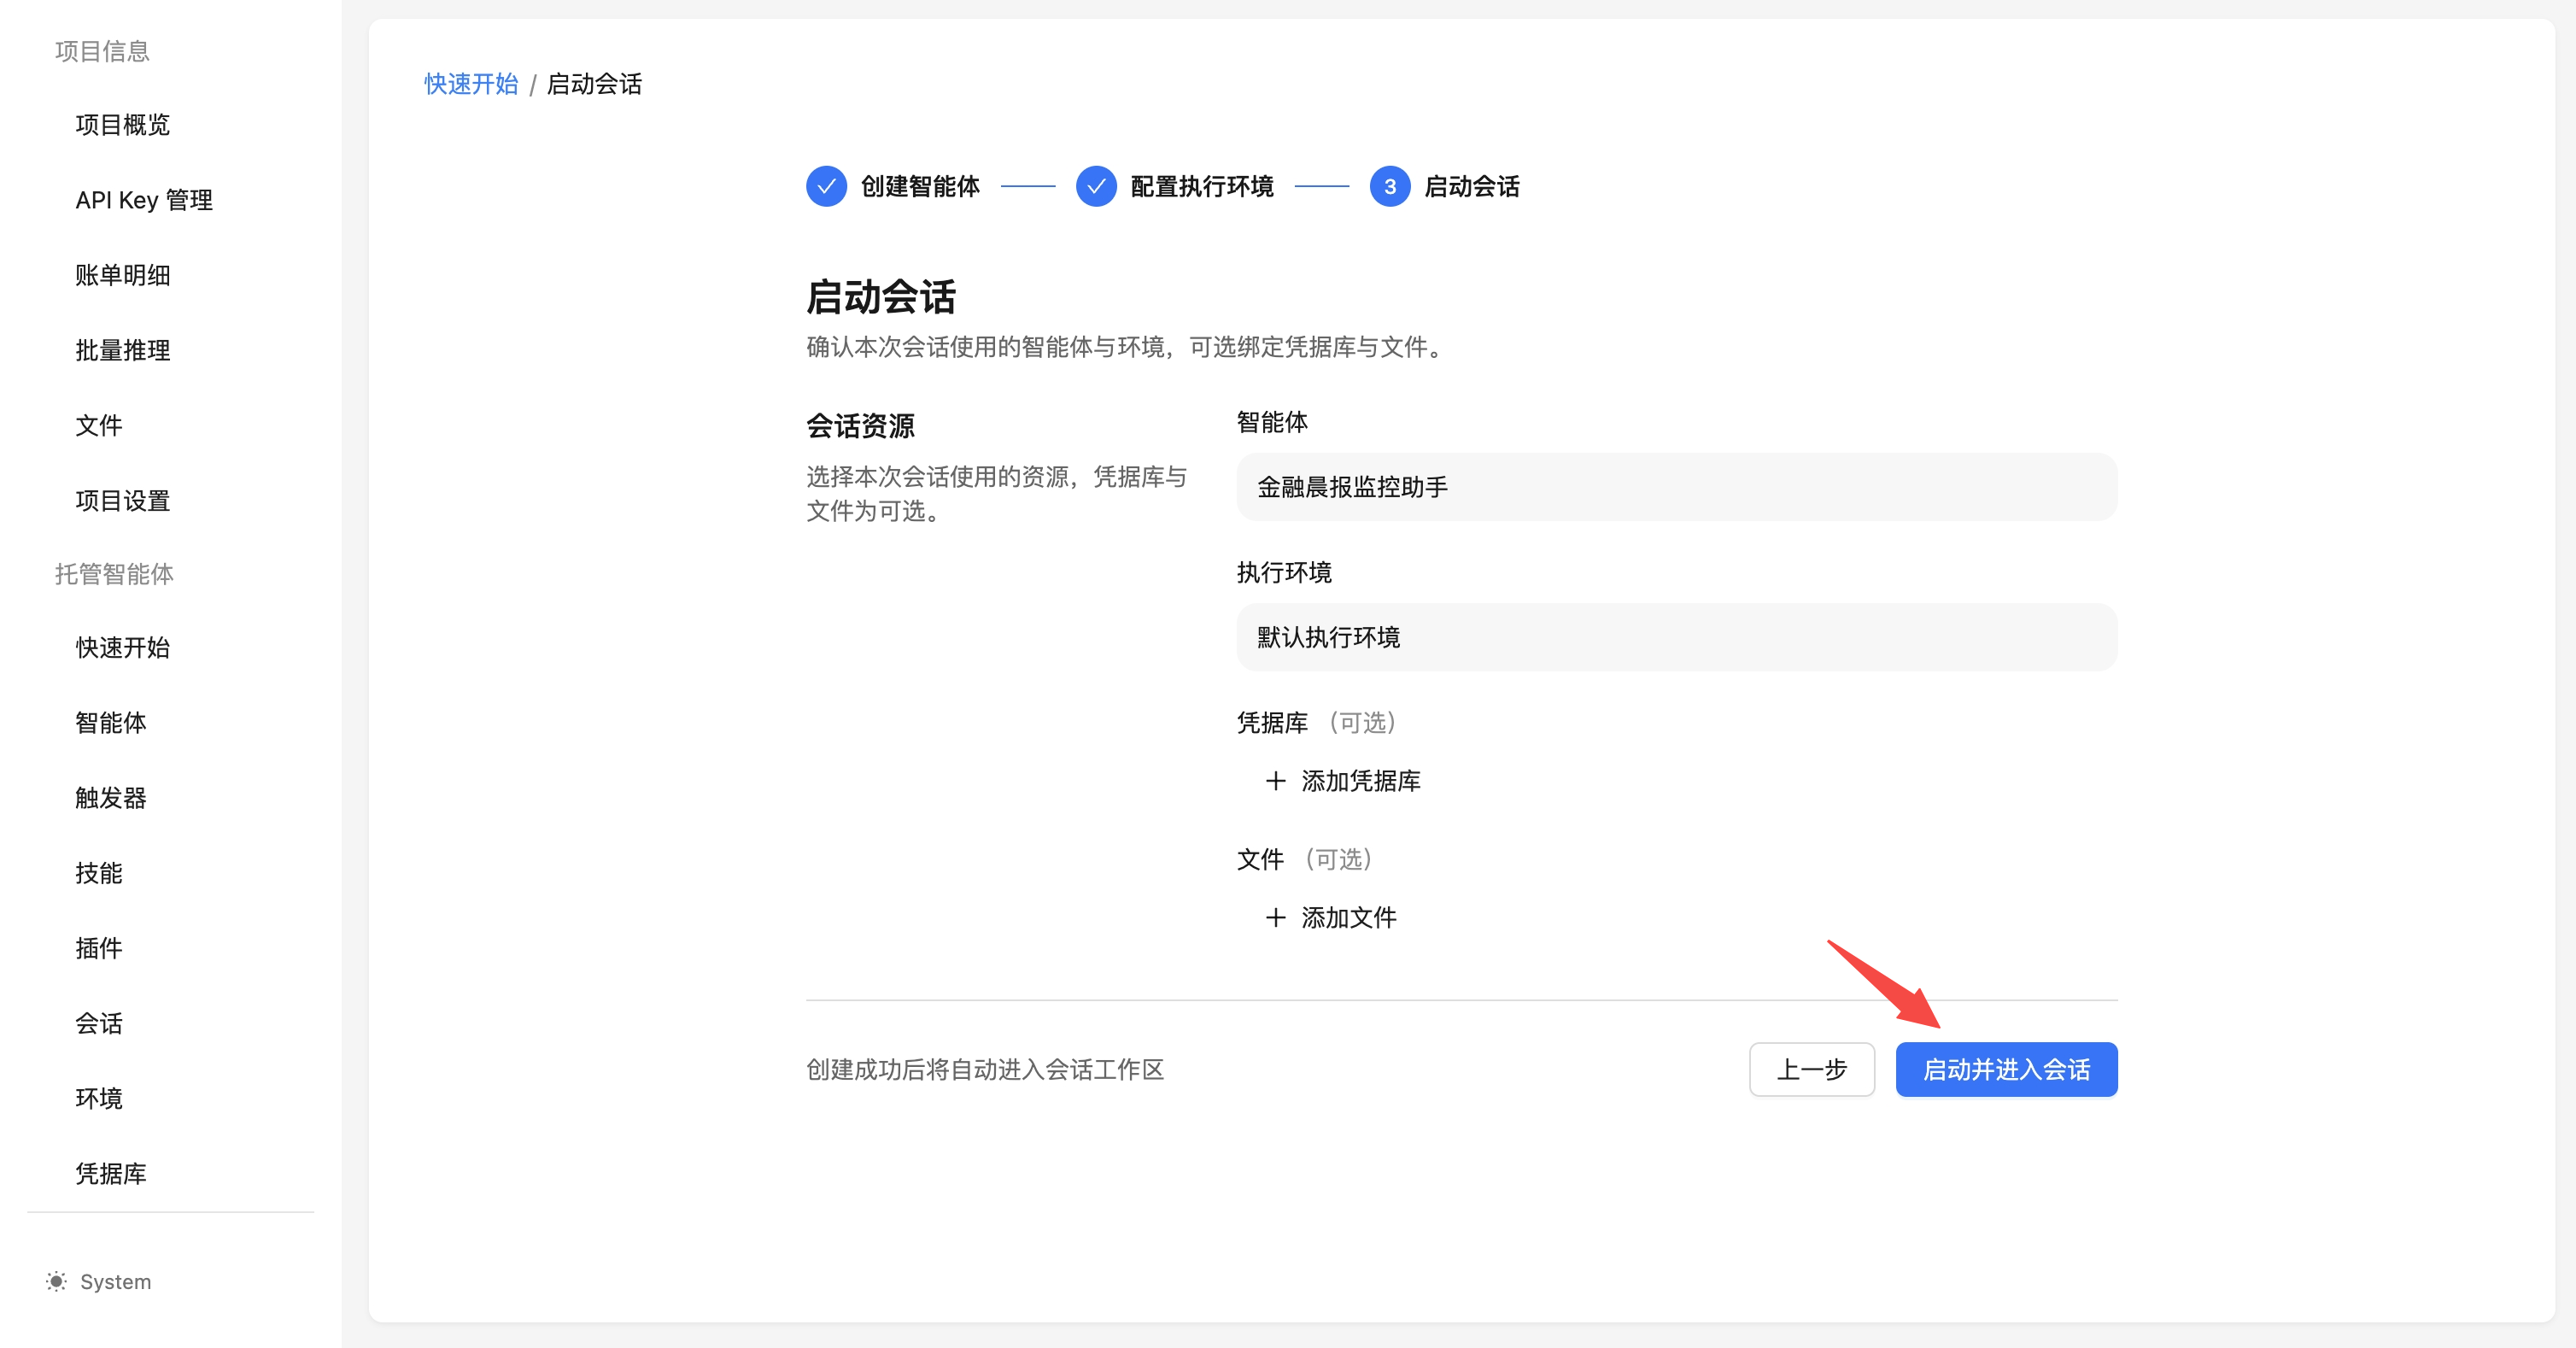Click the 创建智能体 step label
2576x1348 pixels.
(x=920, y=186)
